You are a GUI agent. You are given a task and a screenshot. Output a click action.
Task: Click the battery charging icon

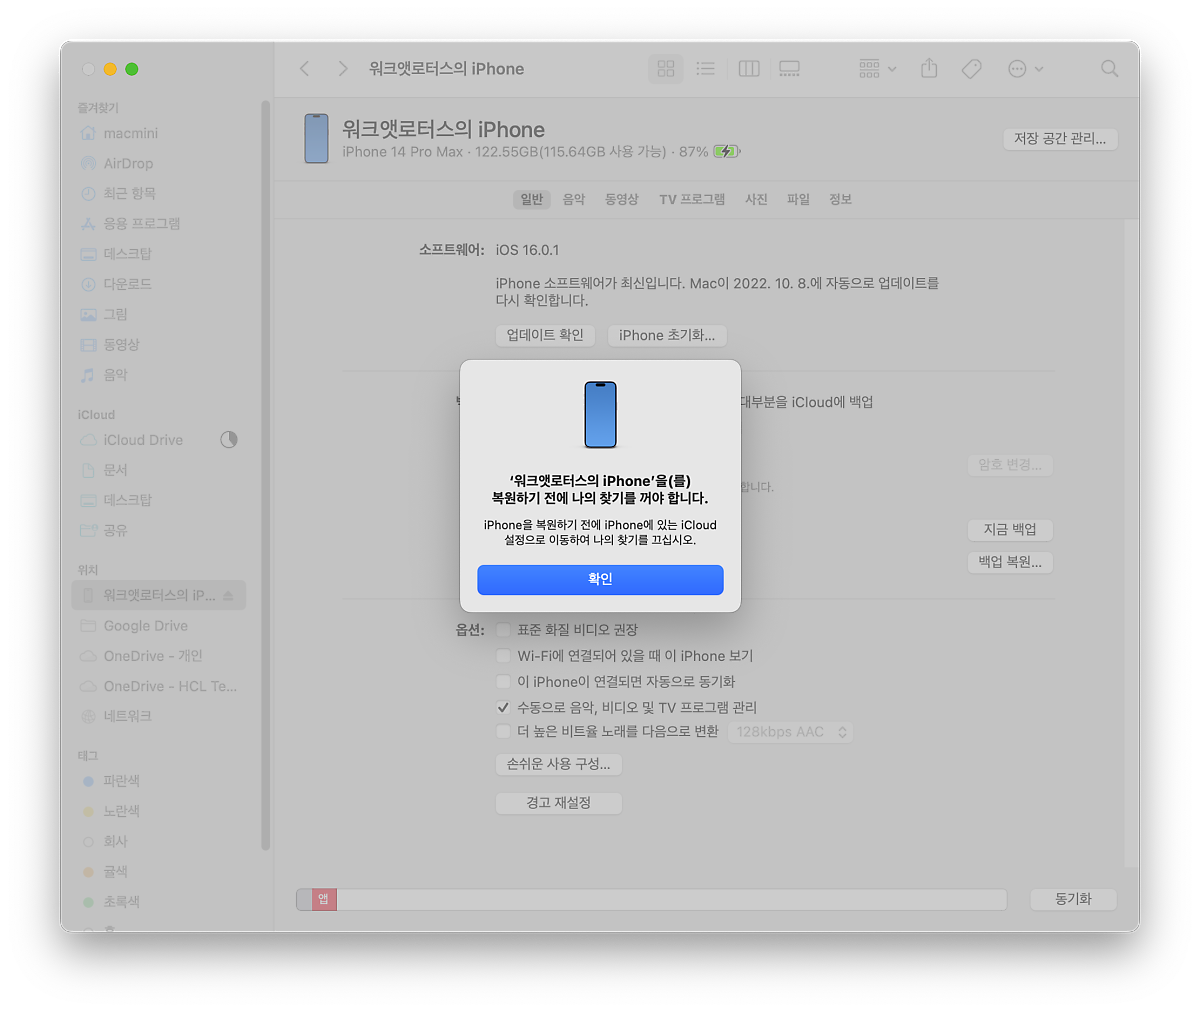726,152
